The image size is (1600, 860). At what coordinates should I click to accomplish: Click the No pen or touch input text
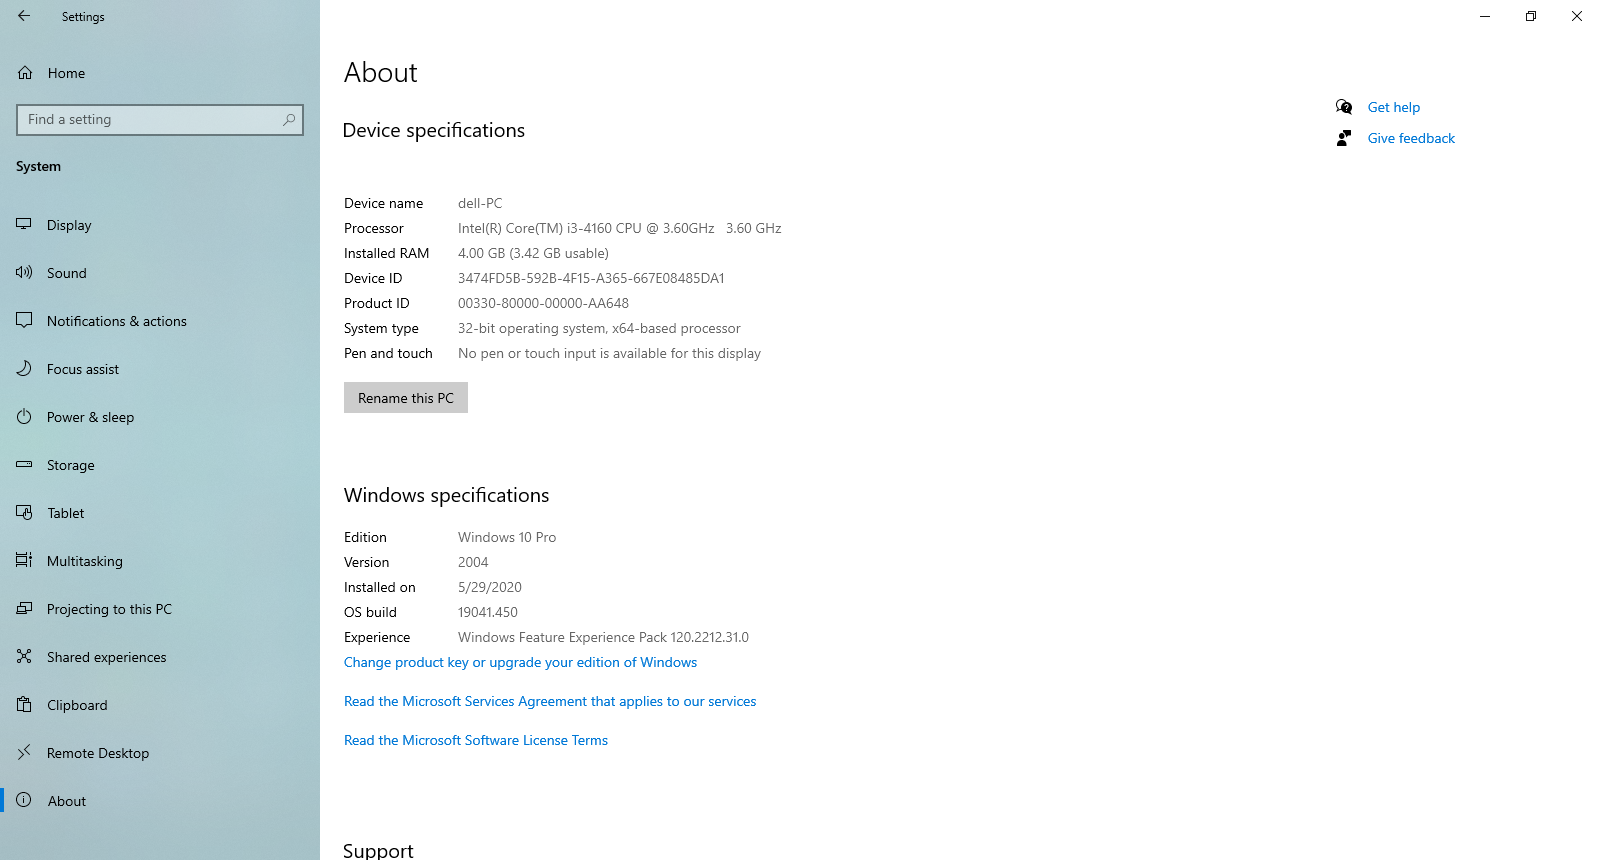click(x=609, y=353)
